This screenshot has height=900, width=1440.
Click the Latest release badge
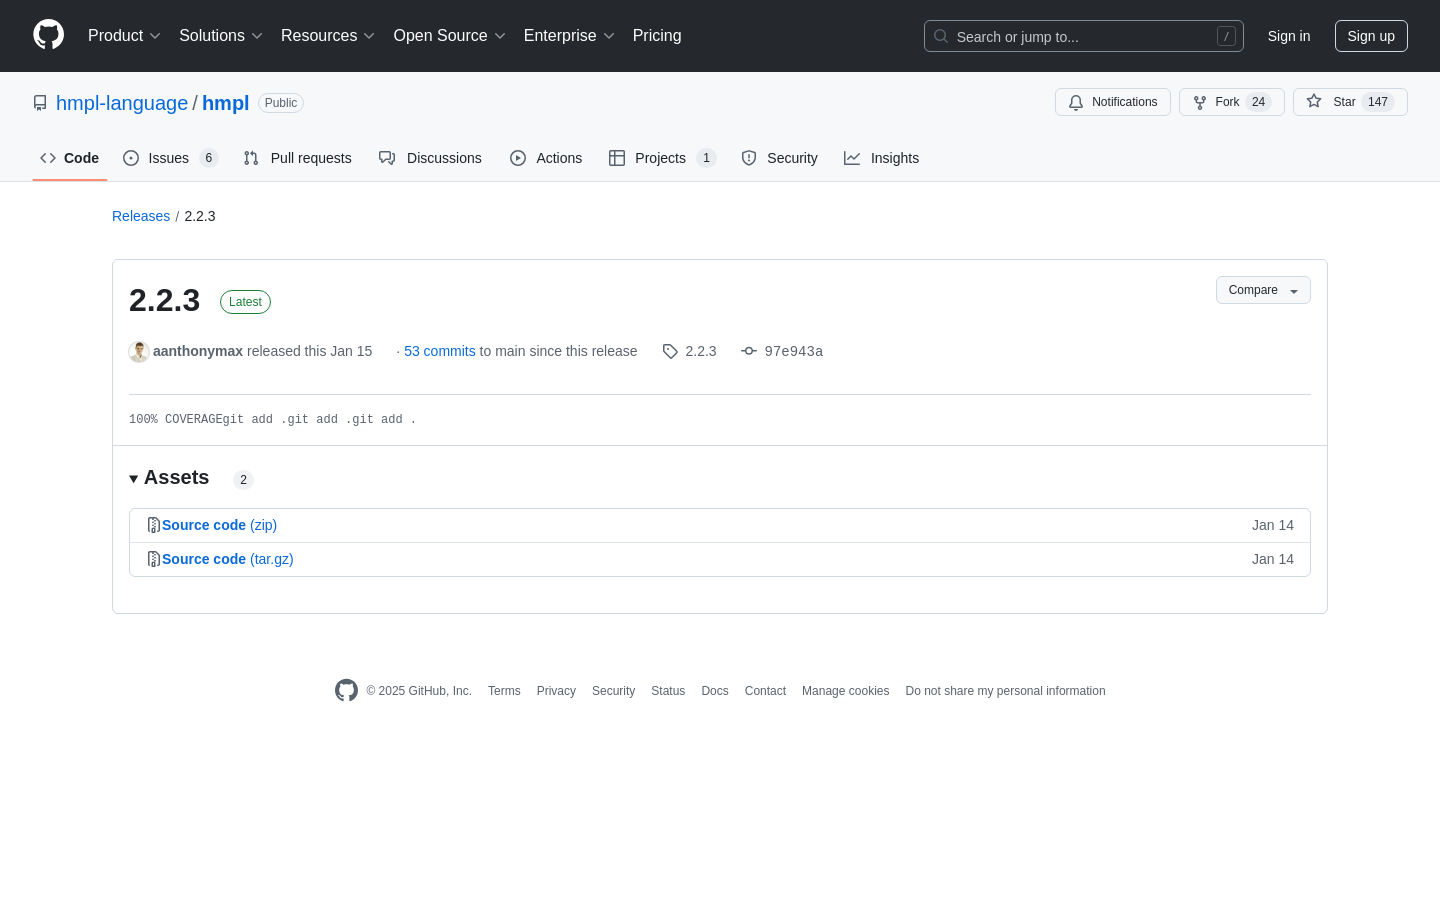(245, 302)
